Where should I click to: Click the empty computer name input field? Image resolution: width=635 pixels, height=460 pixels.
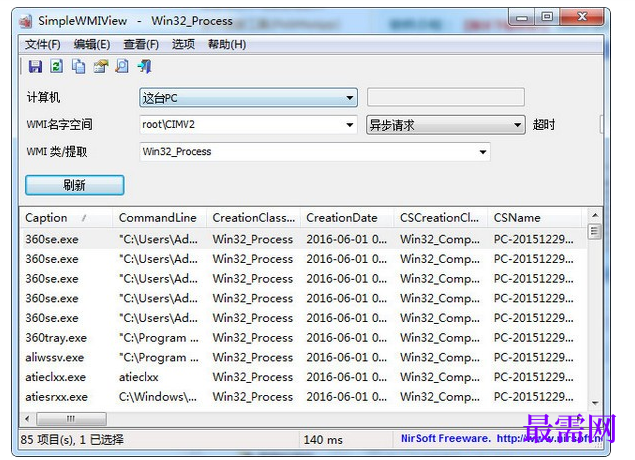pos(445,97)
